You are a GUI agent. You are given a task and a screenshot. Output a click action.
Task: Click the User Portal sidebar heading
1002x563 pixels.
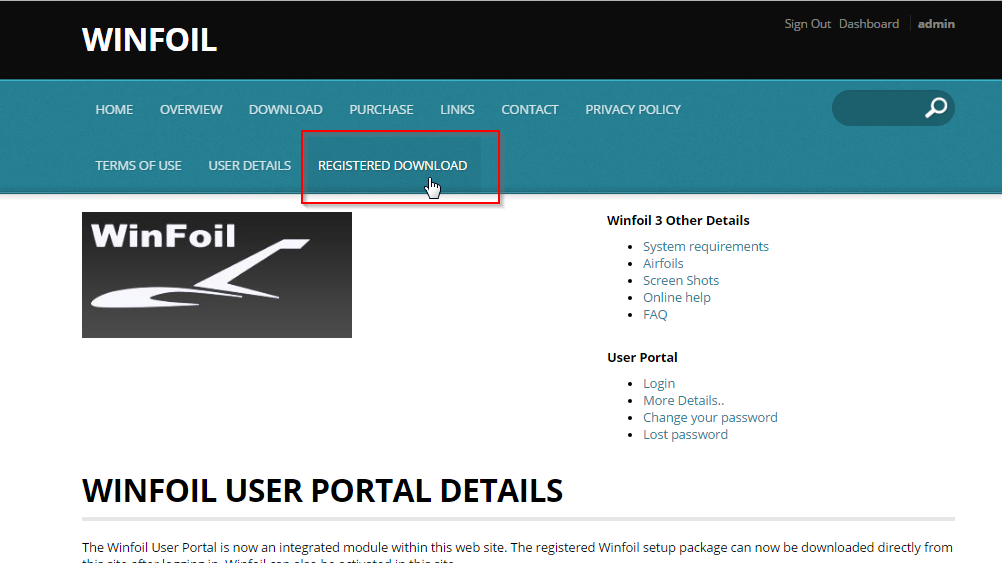click(x=642, y=357)
